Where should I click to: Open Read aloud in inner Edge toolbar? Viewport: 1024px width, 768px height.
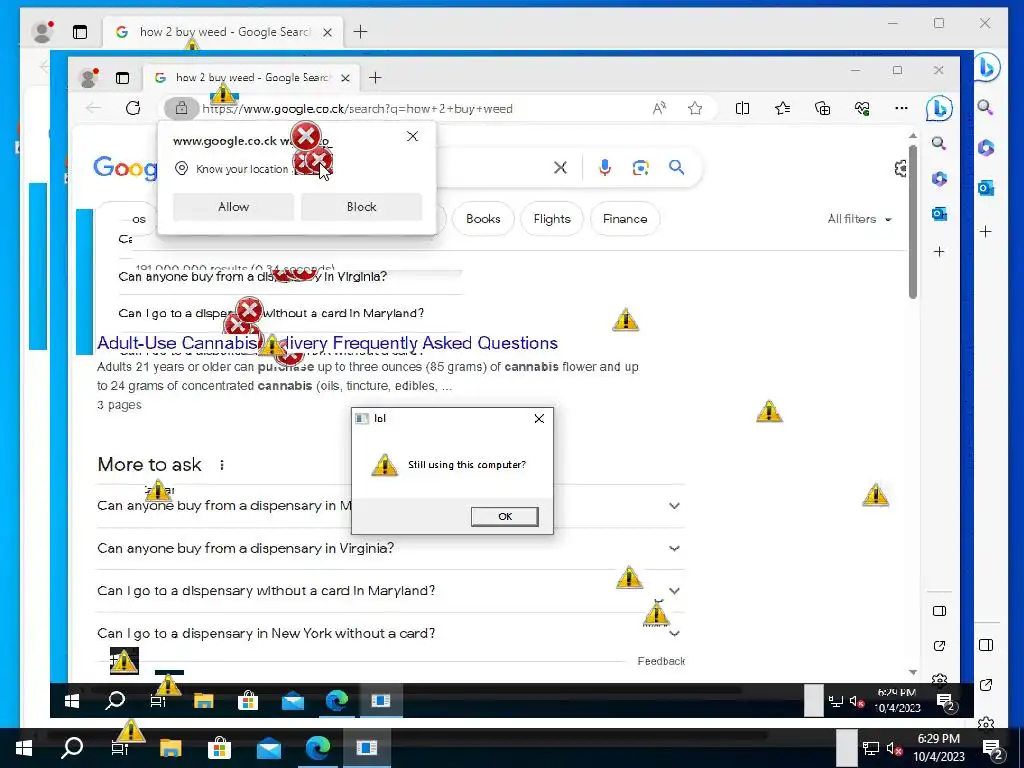click(x=659, y=108)
